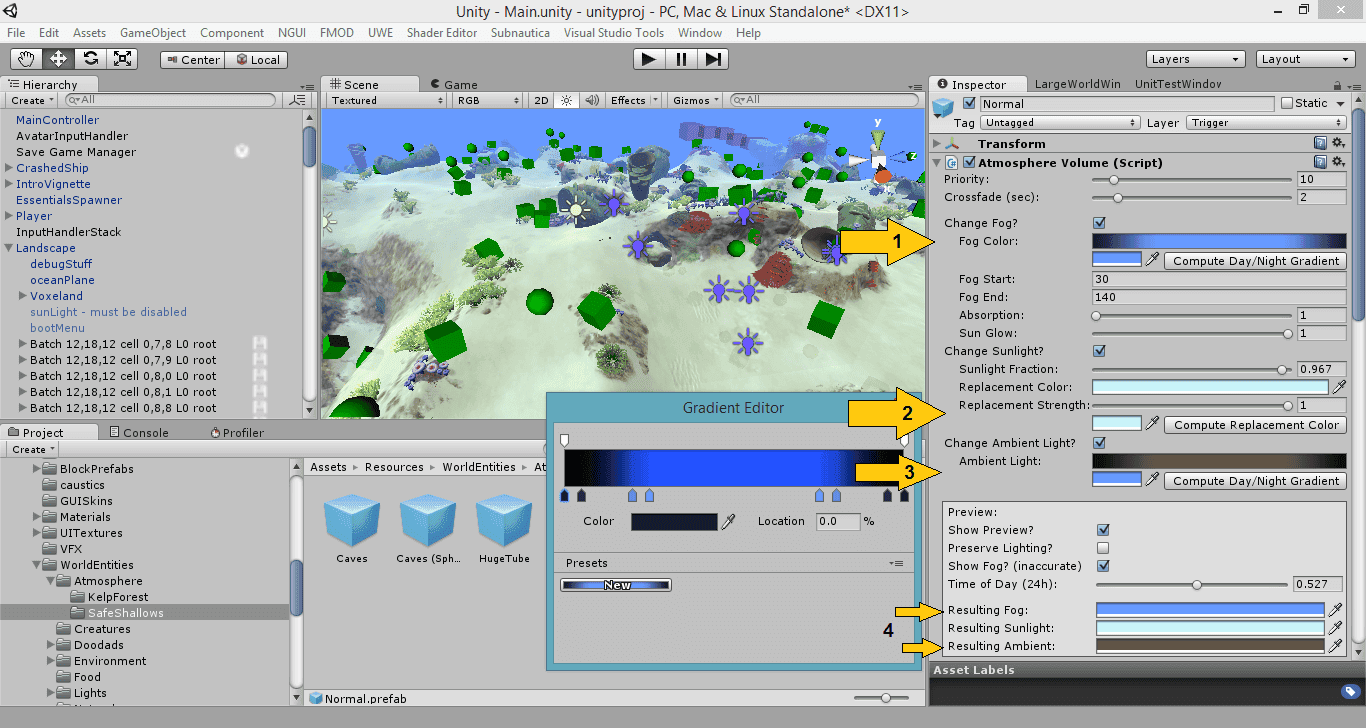Click the Fog Color gradient bar
The width and height of the screenshot is (1366, 728).
coord(1219,241)
